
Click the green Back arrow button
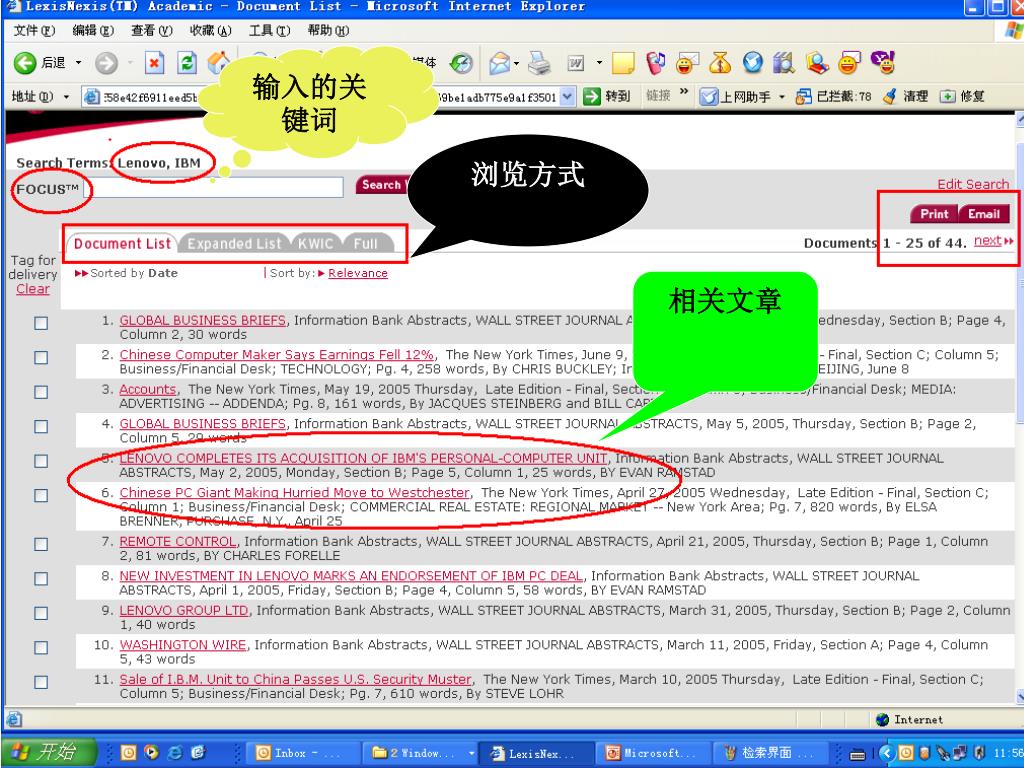coord(25,63)
